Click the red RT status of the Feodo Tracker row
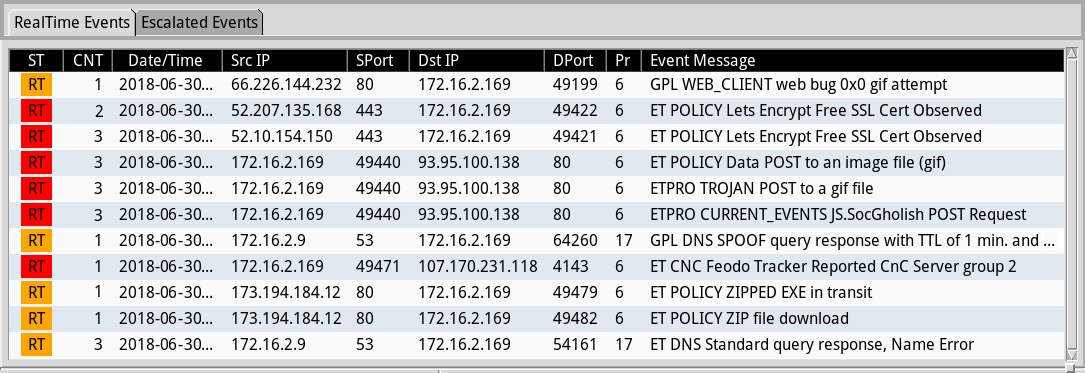 (x=37, y=266)
